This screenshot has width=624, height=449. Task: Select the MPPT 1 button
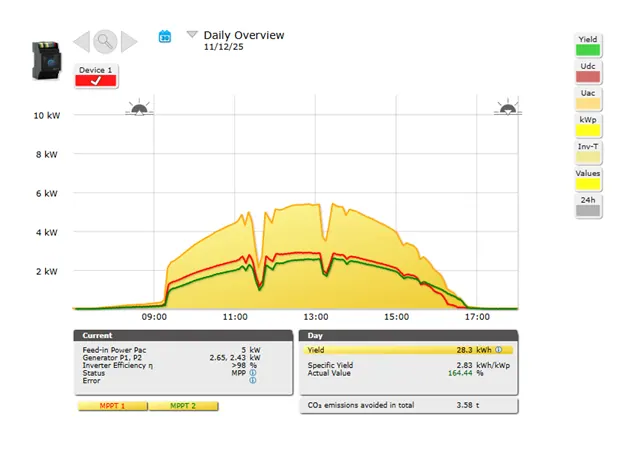coord(113,406)
